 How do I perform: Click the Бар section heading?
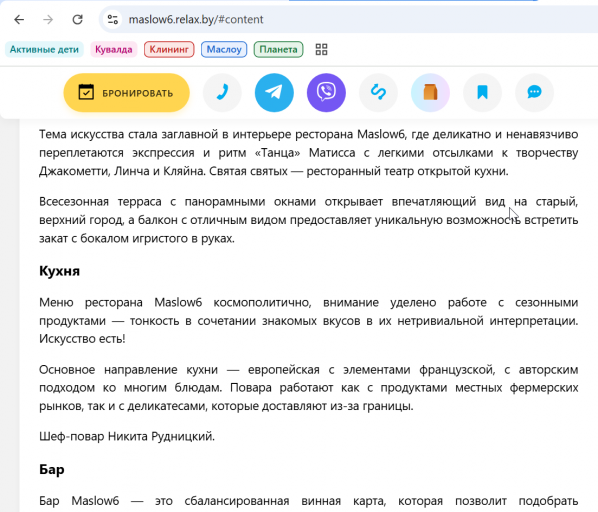point(51,469)
